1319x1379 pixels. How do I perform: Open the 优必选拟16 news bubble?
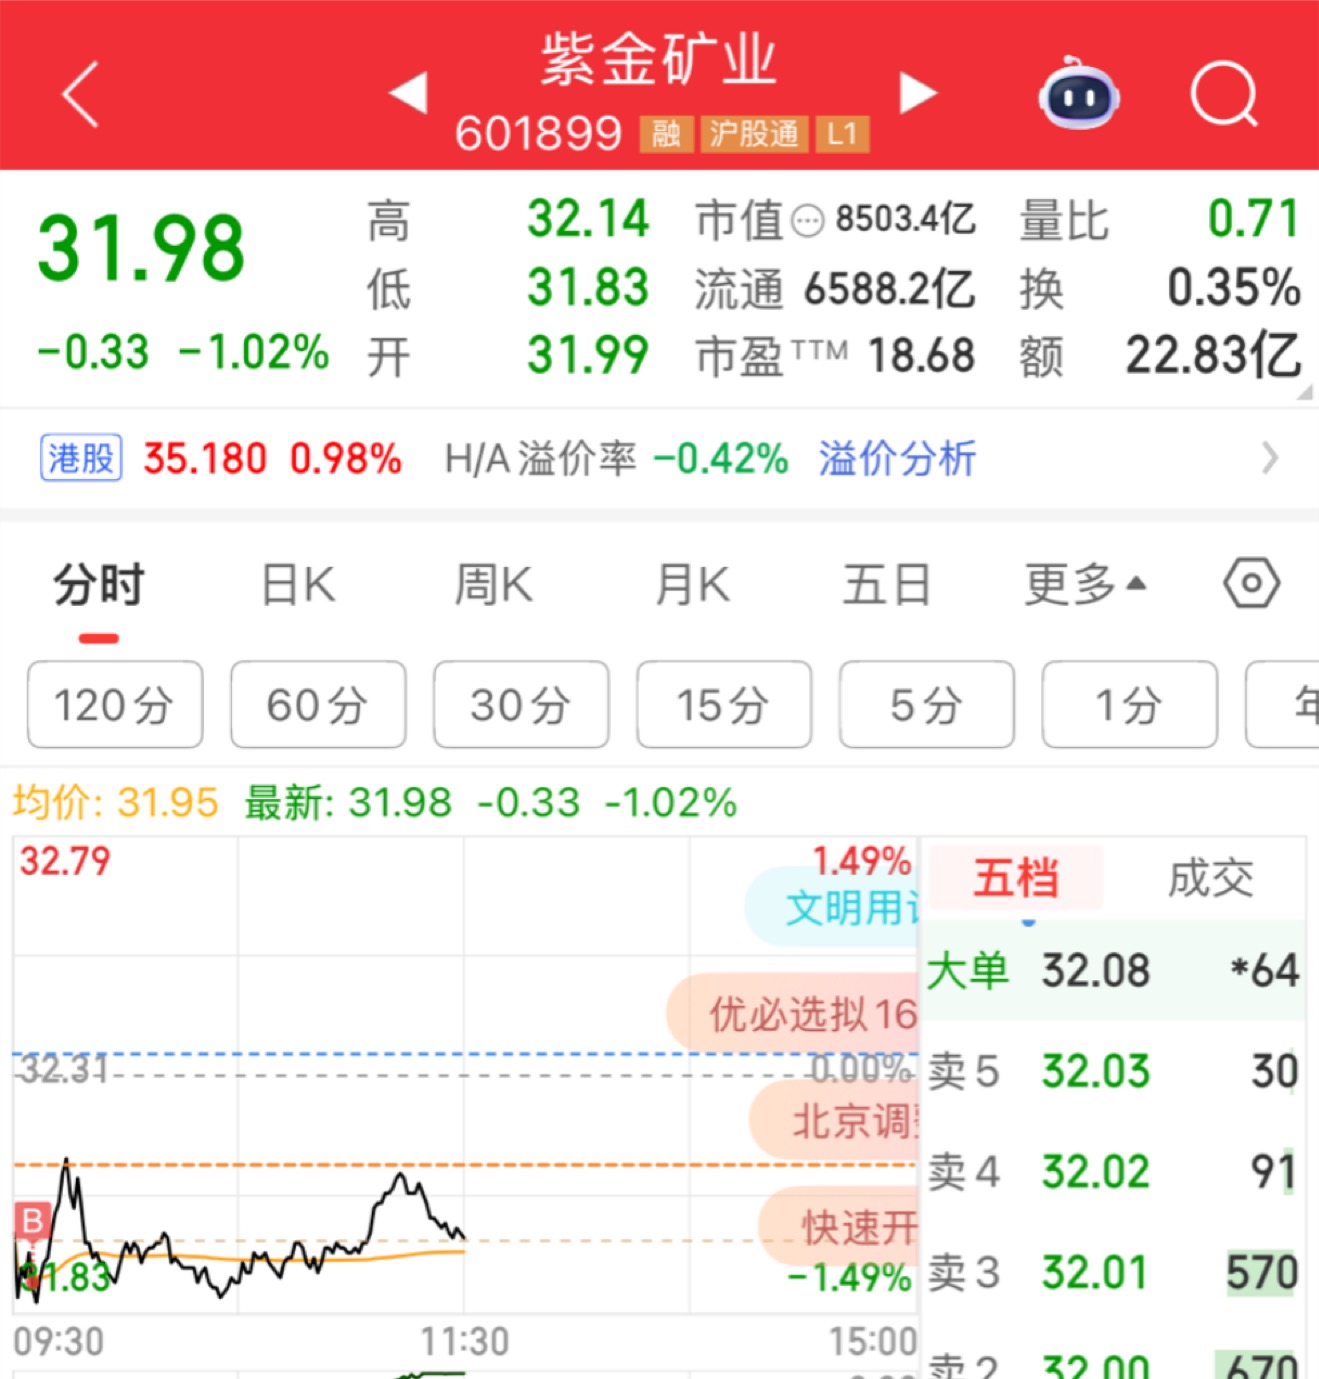click(793, 1013)
